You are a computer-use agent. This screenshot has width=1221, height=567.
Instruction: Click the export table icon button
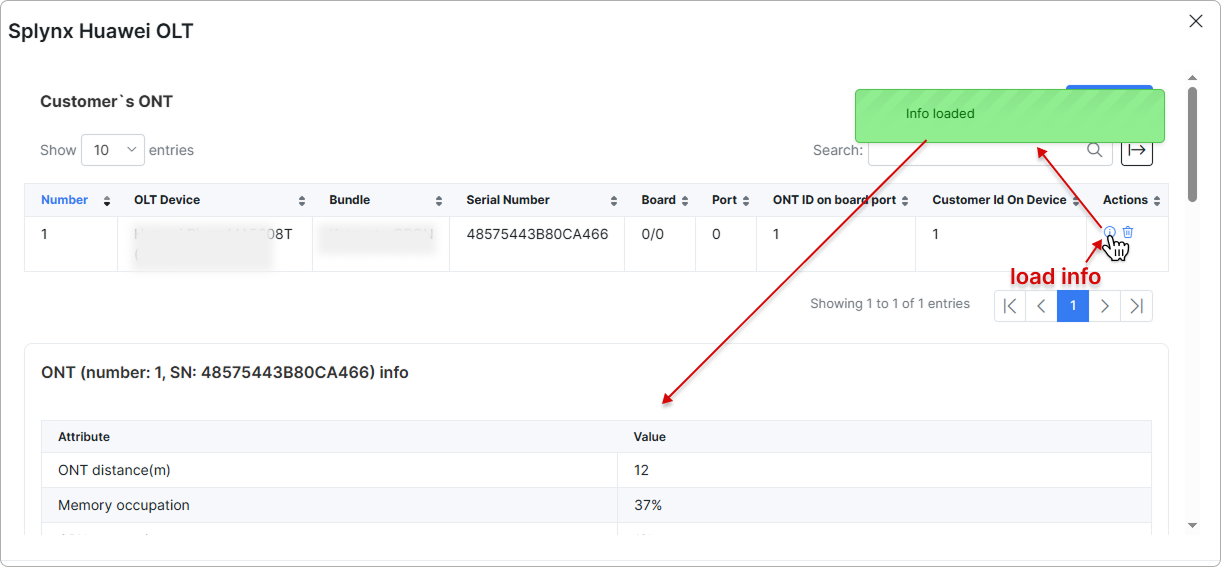1137,150
